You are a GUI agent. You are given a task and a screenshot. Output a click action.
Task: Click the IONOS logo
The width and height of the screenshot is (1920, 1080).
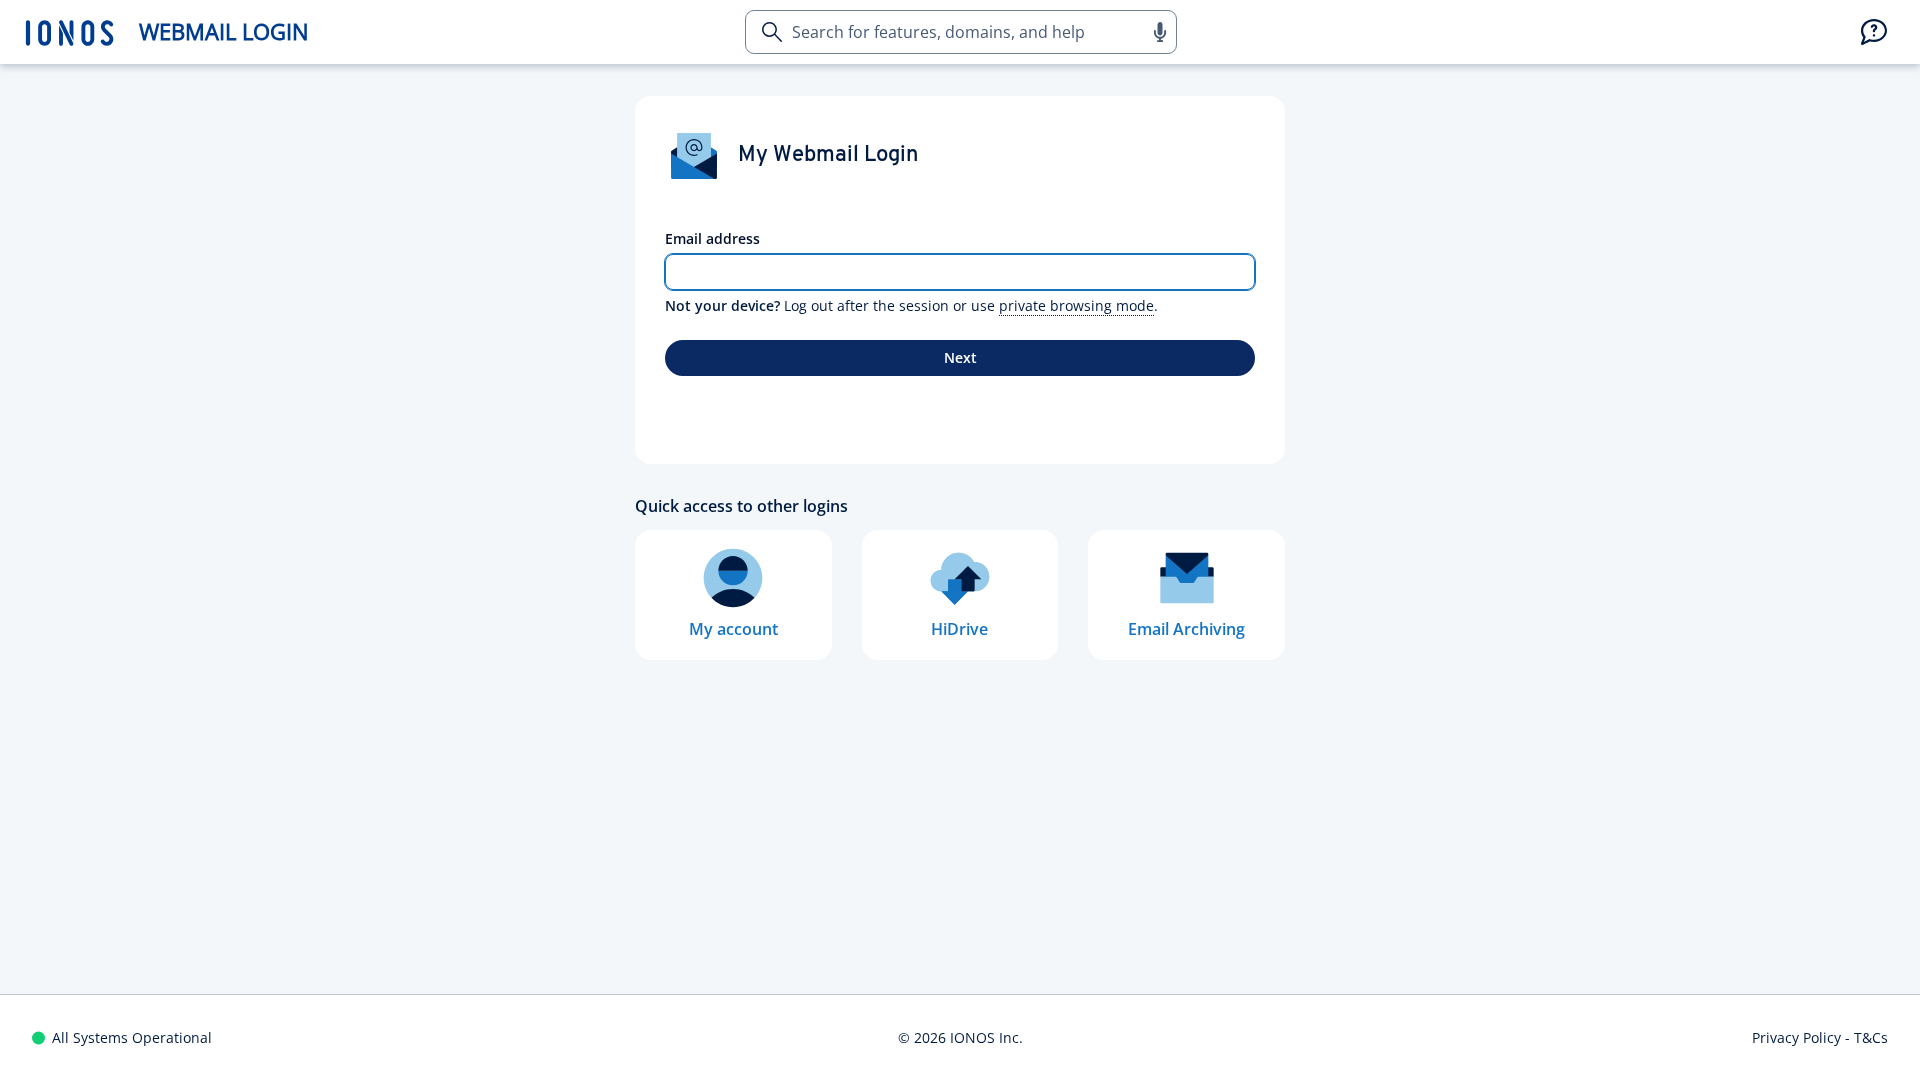(x=70, y=33)
